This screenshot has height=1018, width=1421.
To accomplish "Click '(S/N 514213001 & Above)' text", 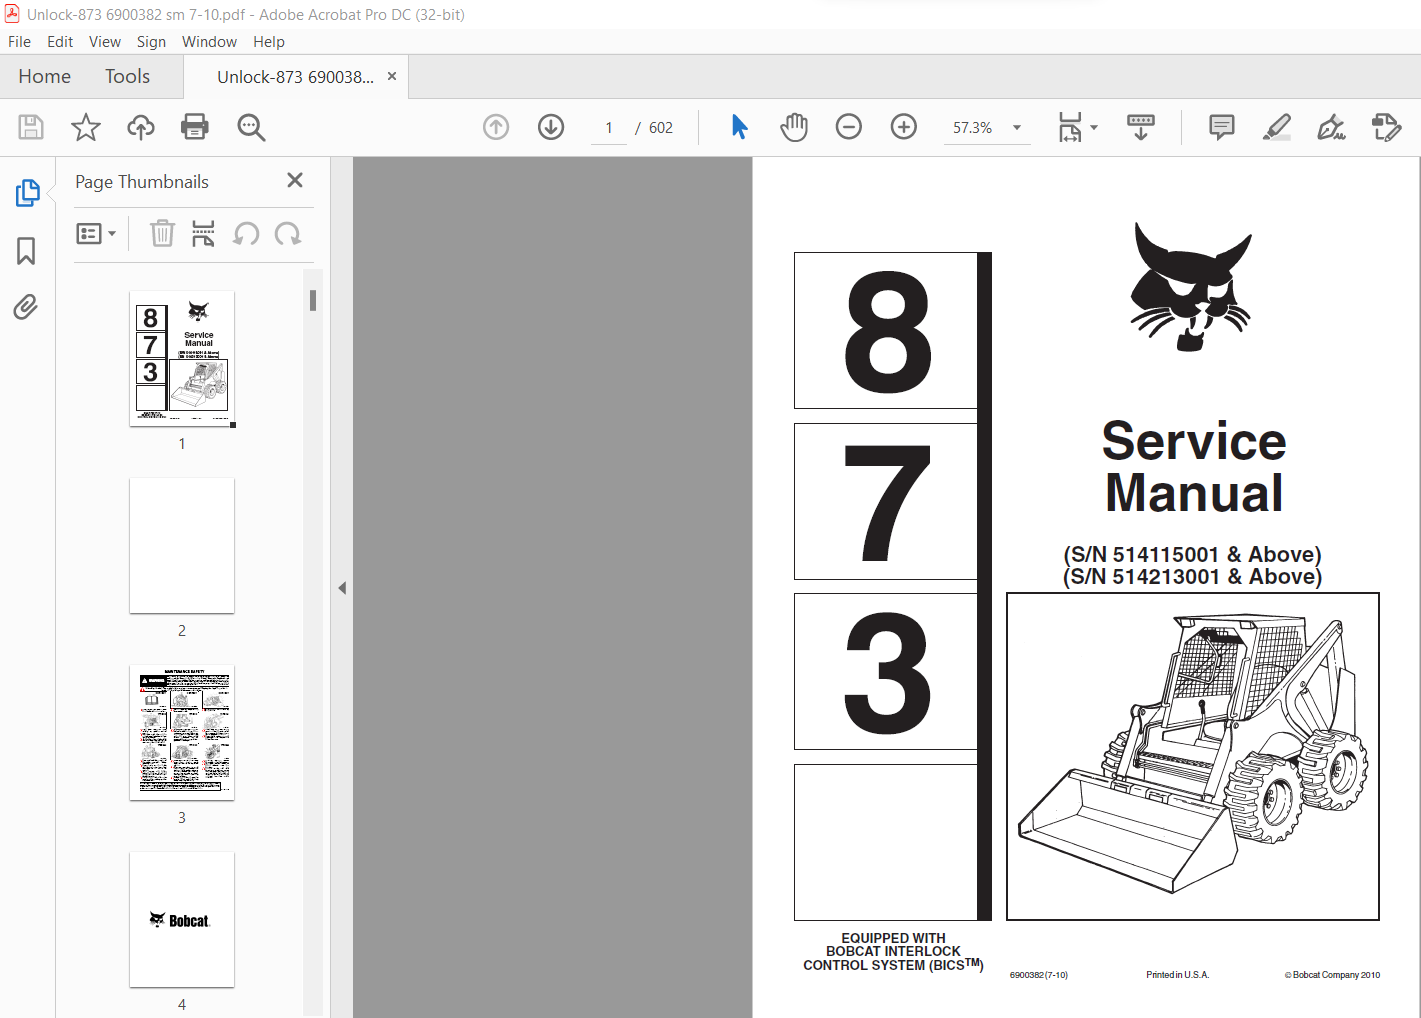I will [x=1192, y=577].
